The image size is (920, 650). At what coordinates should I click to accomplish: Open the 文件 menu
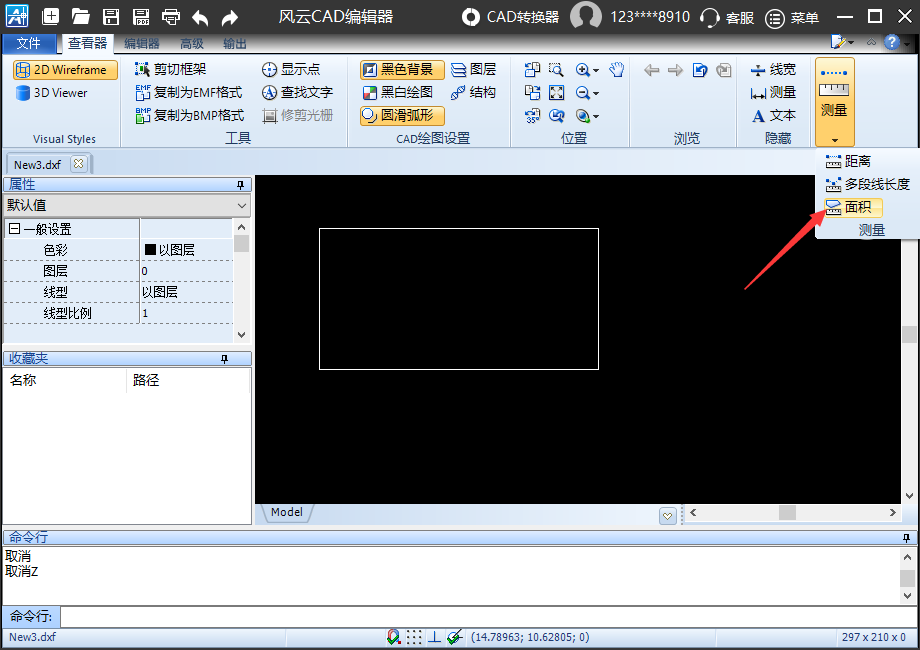(29, 43)
